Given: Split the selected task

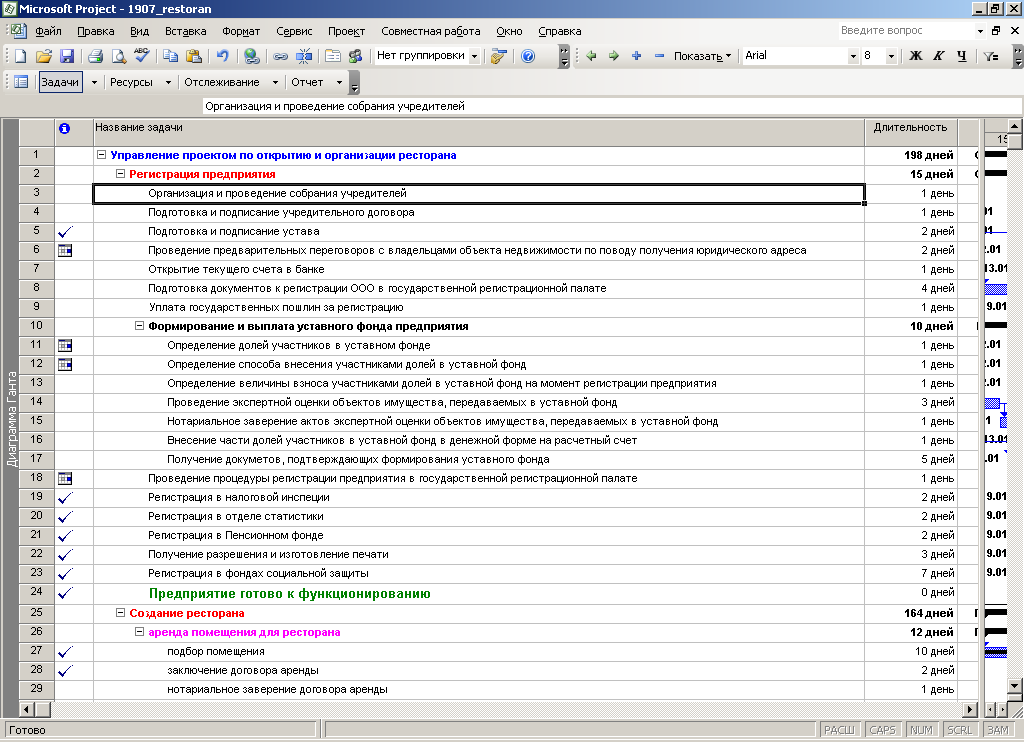Looking at the screenshot, I should pos(304,56).
